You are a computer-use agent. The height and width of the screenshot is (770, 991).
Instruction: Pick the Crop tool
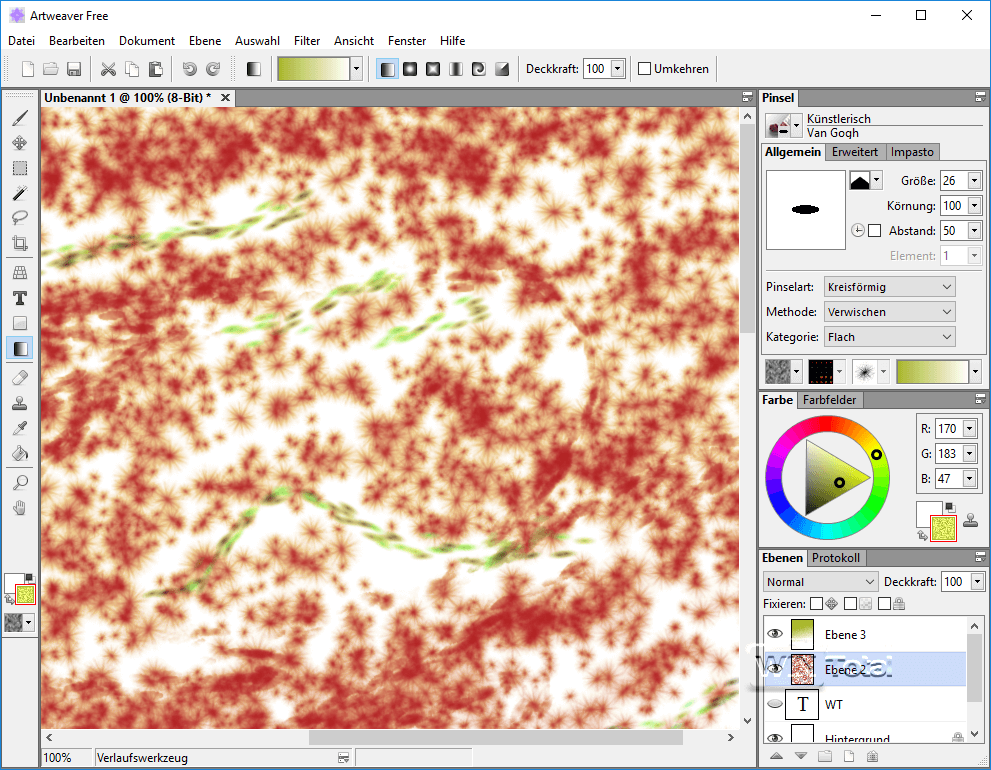[19, 243]
